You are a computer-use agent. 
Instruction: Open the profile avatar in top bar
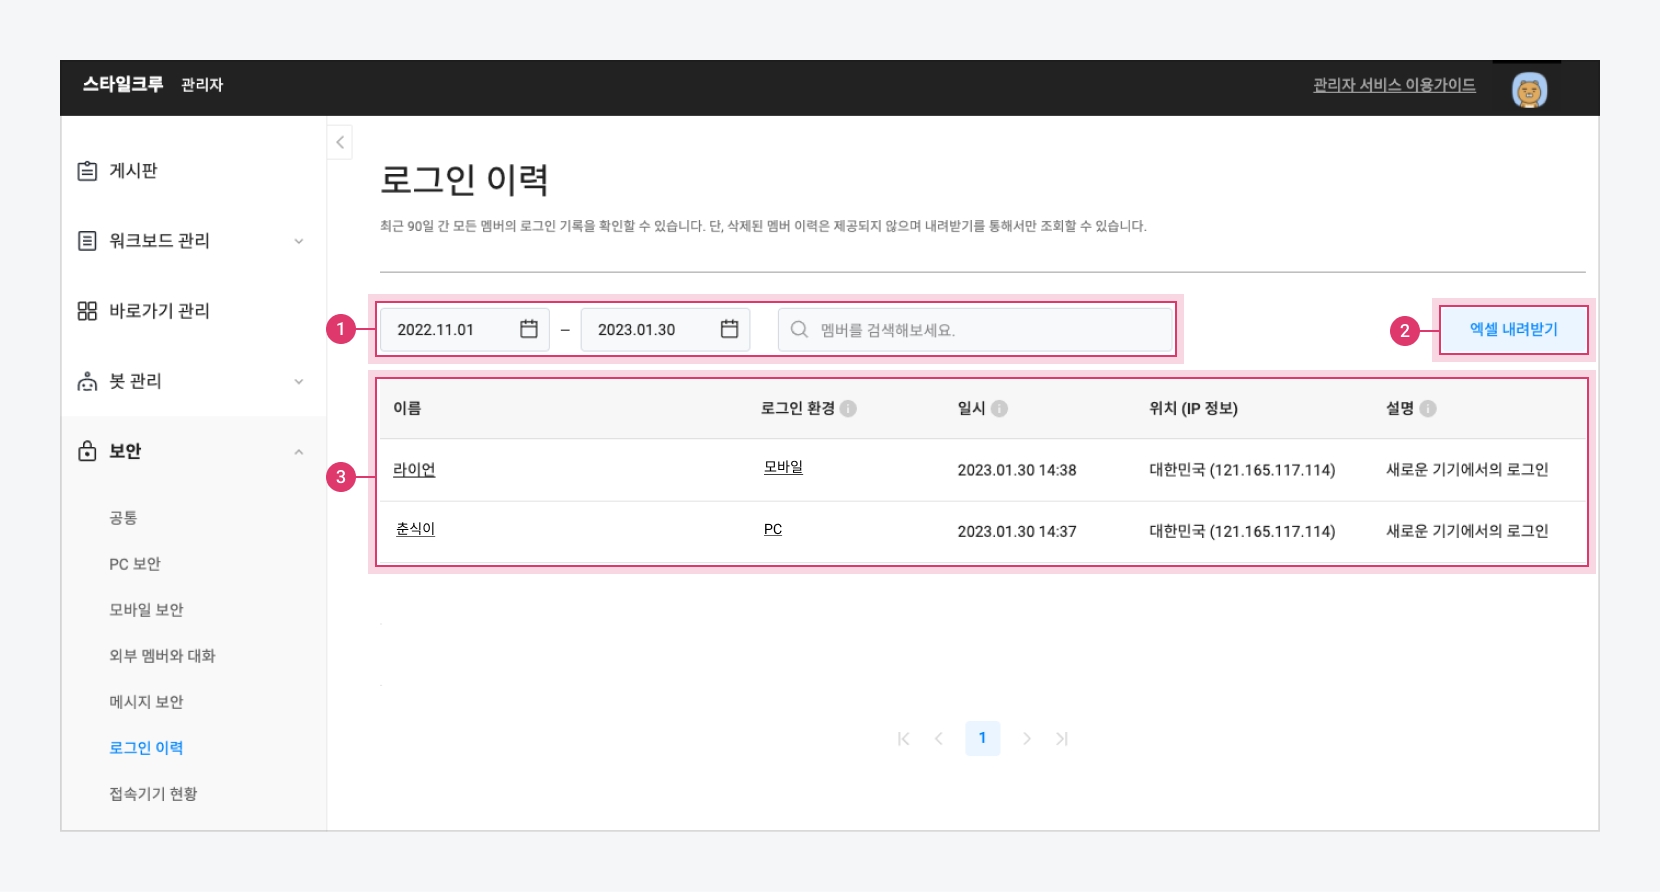[1529, 90]
